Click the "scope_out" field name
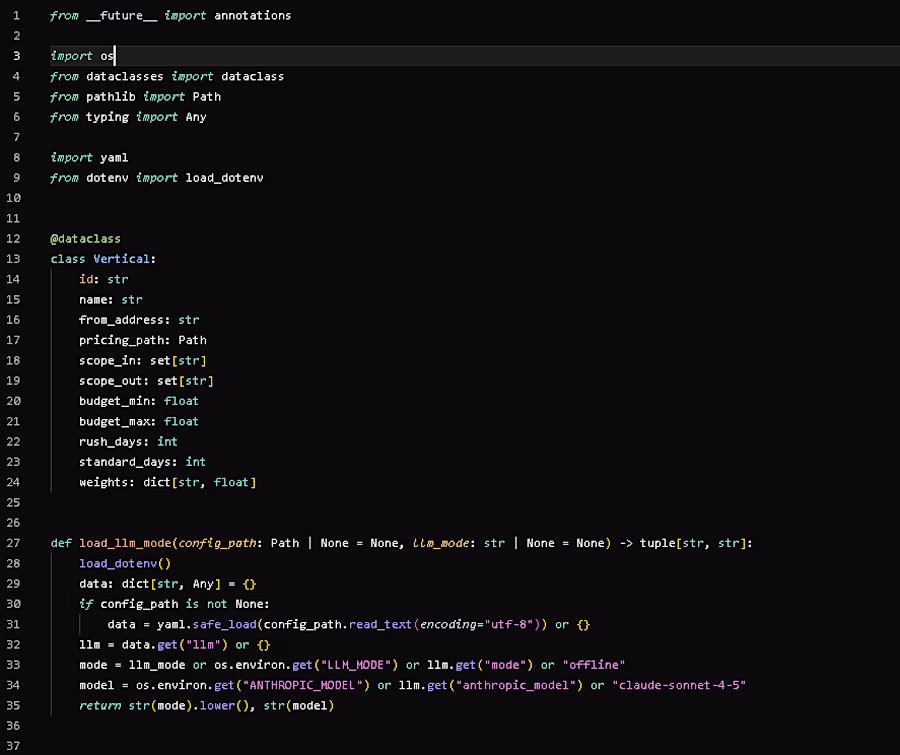Screen dimensions: 900x755 click(111, 381)
